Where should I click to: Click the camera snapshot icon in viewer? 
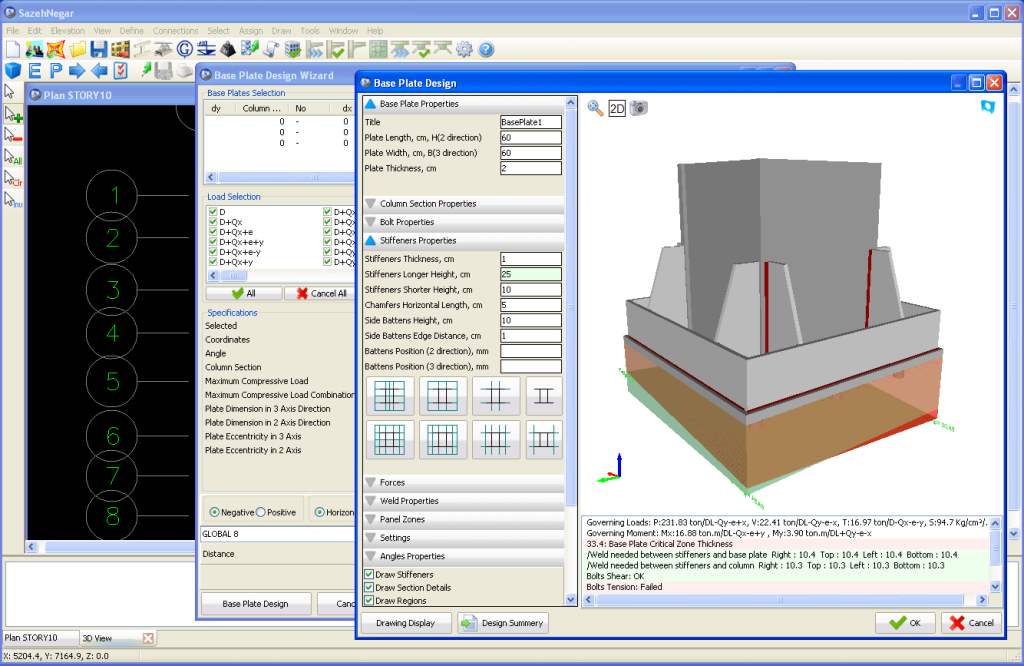[x=639, y=108]
